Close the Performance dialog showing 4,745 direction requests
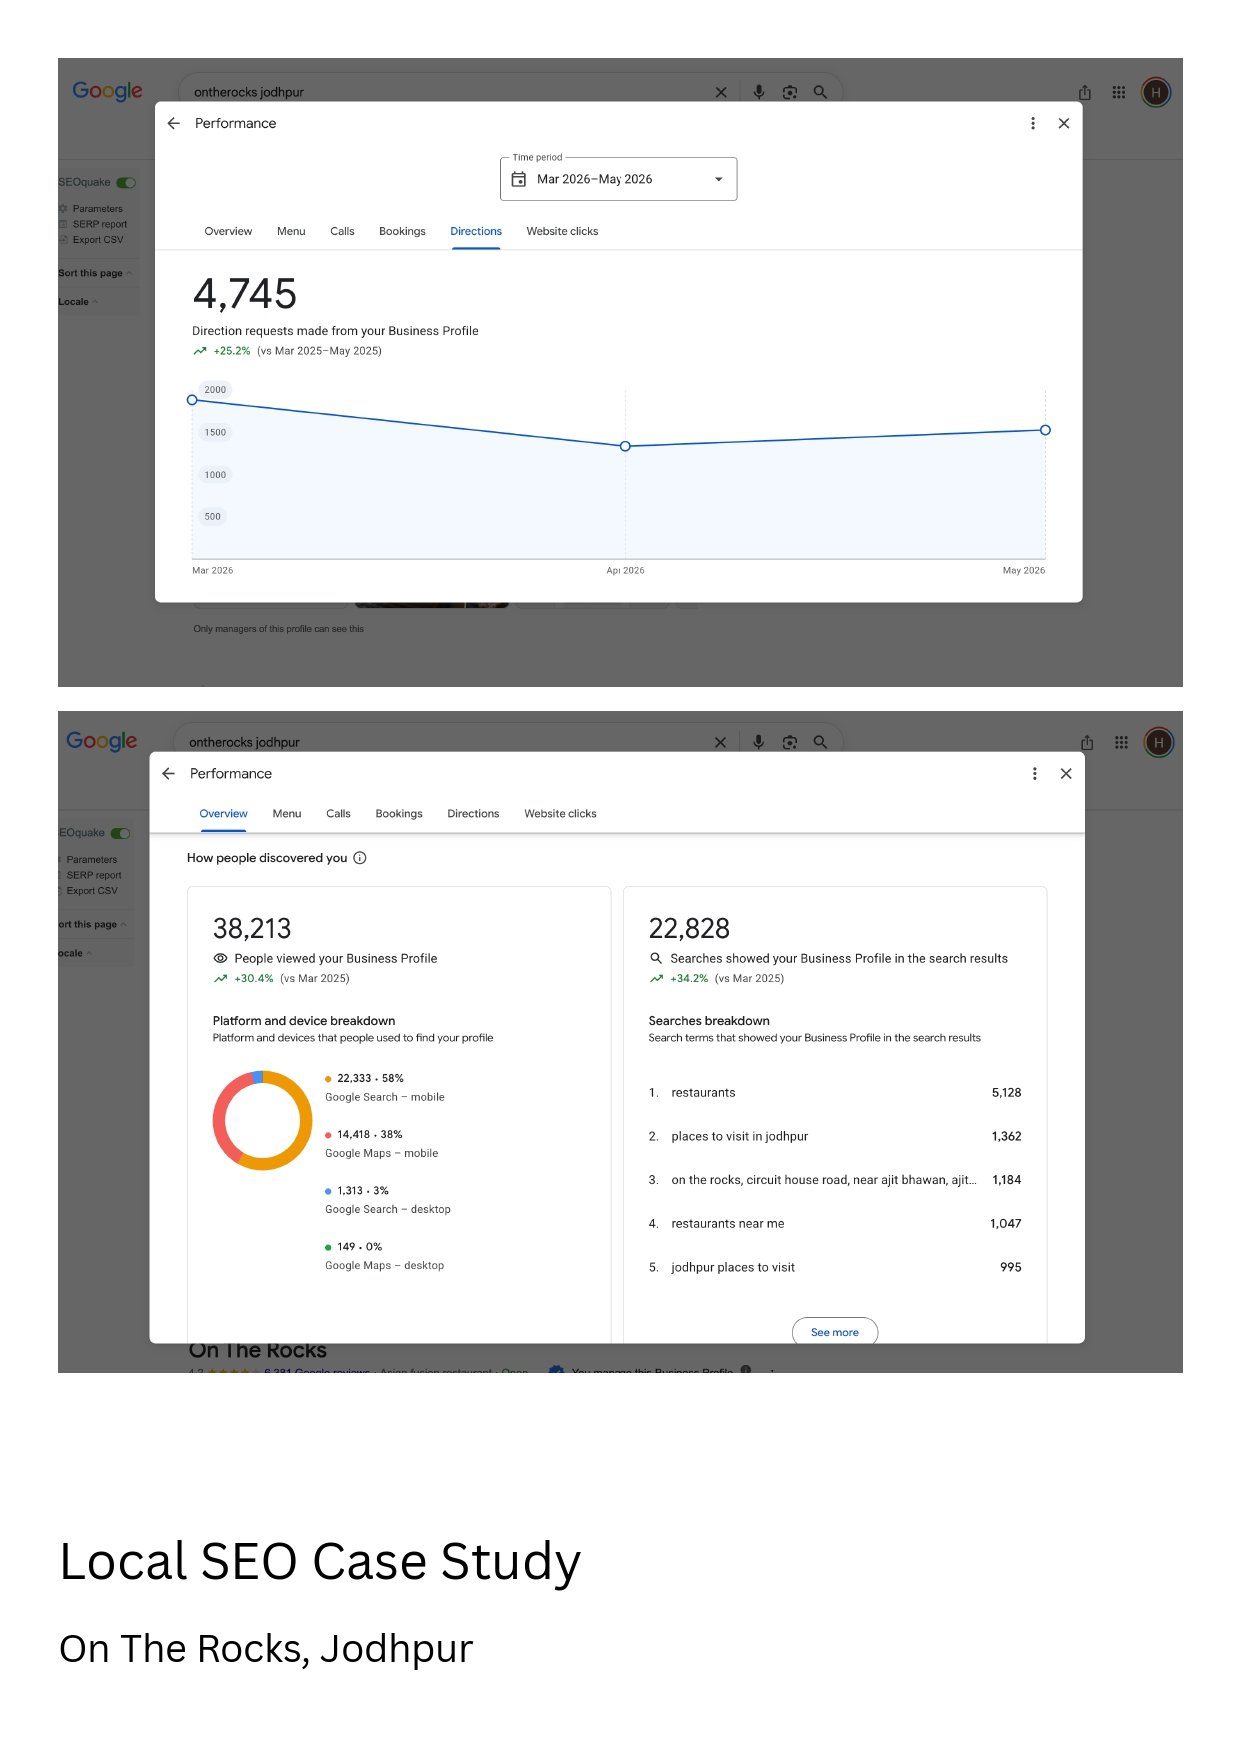 coord(1064,123)
